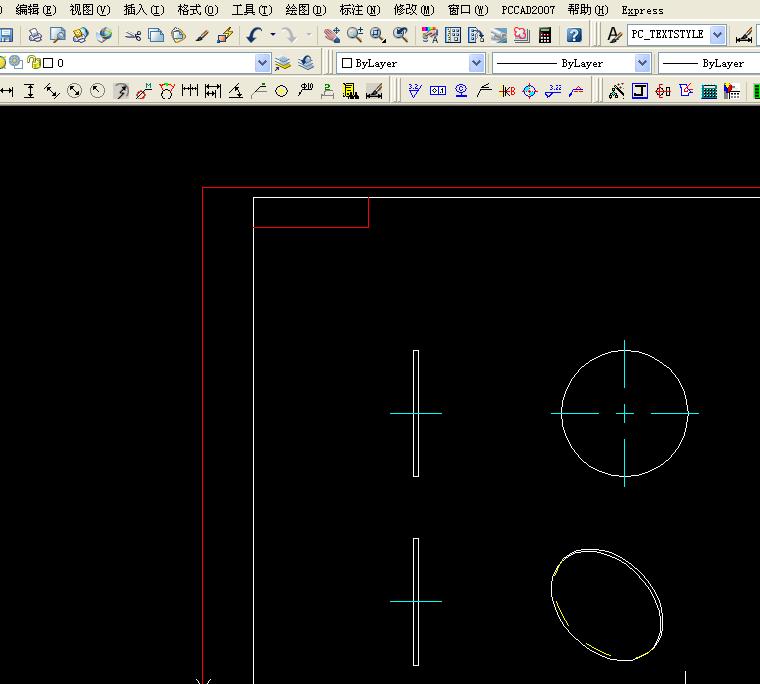This screenshot has height=684, width=760.
Task: Activate the Pan hand tool
Action: [332, 35]
